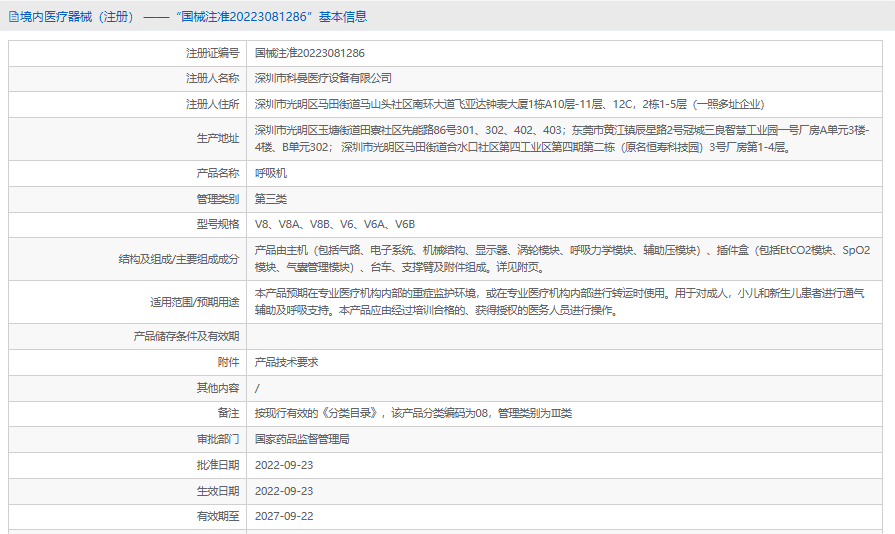Image resolution: width=895 pixels, height=534 pixels.
Task: Click the effective date 2022-09-23 in 生效日期 row
Action: (284, 491)
